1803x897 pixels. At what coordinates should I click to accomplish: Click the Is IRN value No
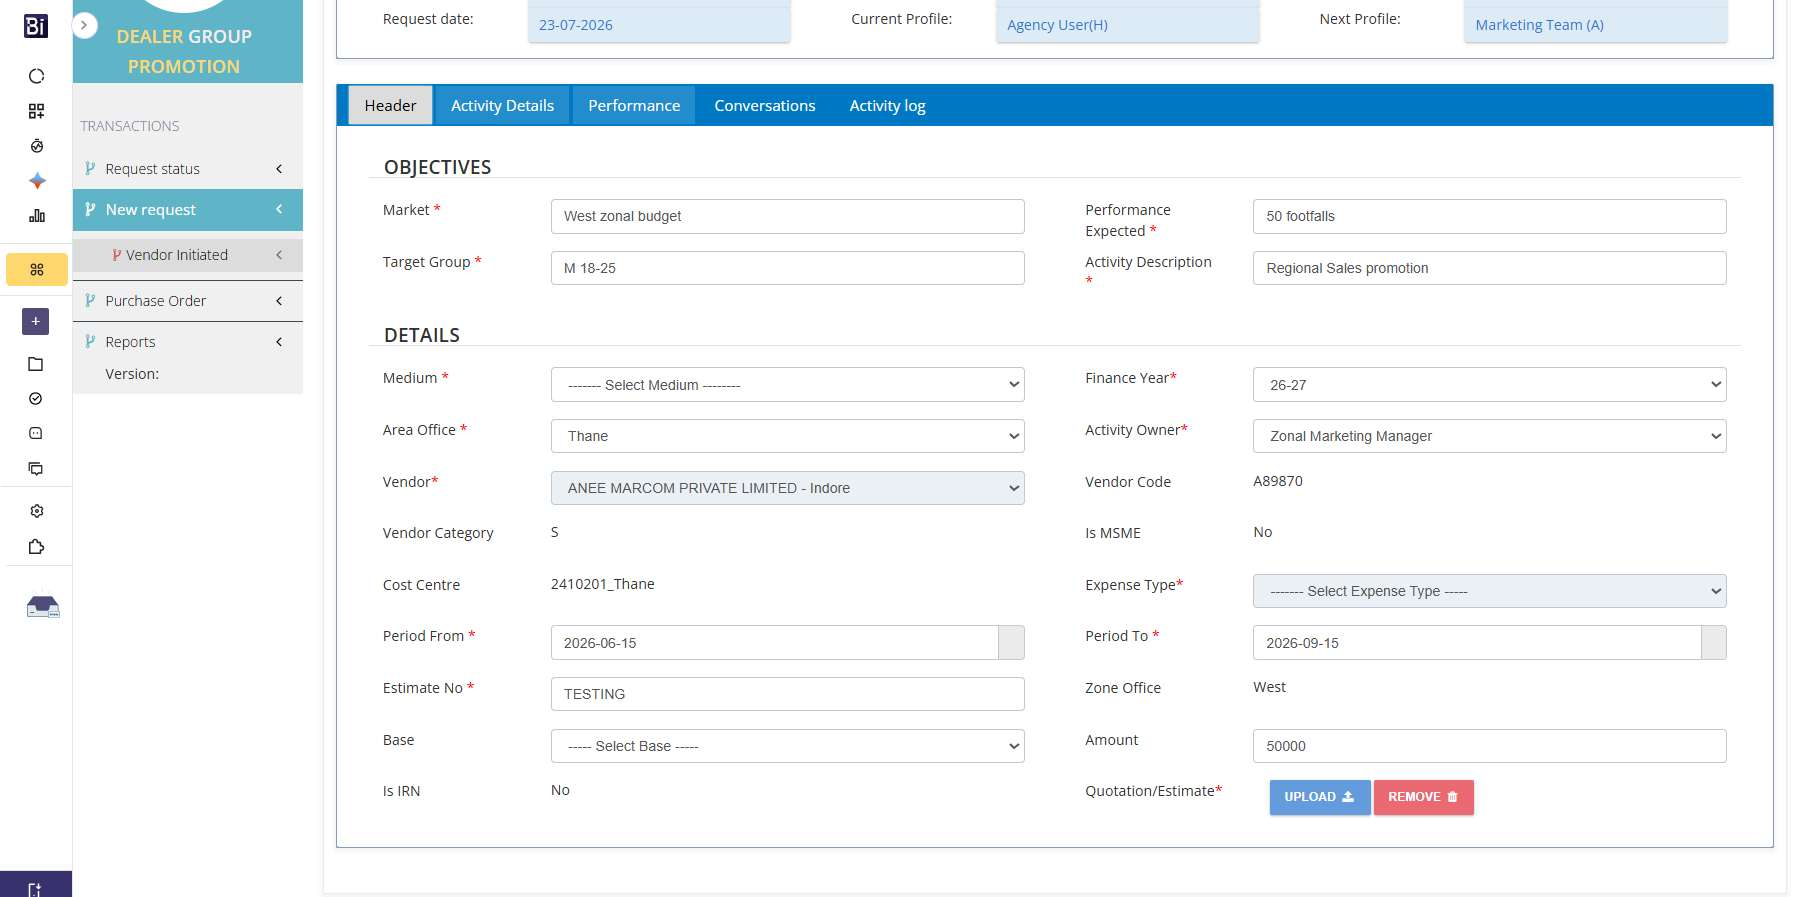[560, 790]
